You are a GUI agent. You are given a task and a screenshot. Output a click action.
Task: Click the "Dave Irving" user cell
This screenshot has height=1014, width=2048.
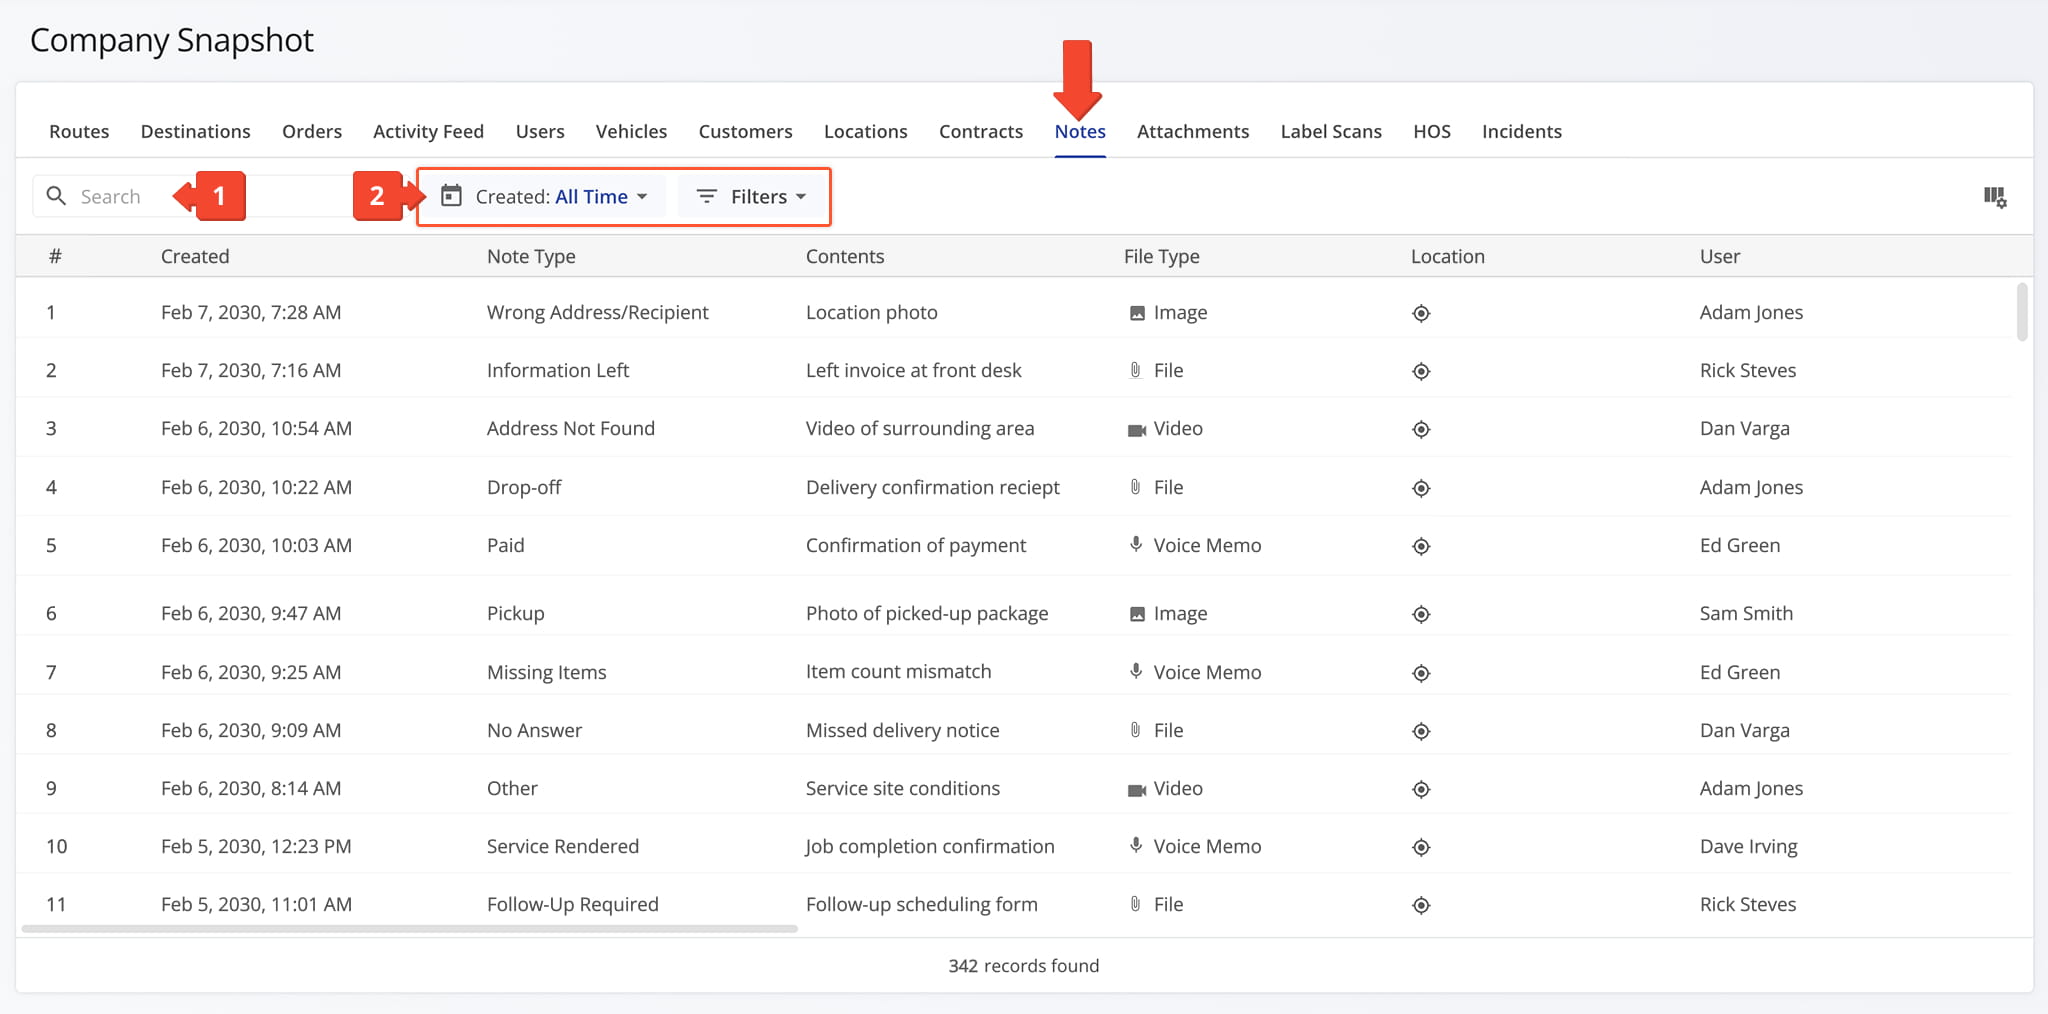click(1749, 846)
